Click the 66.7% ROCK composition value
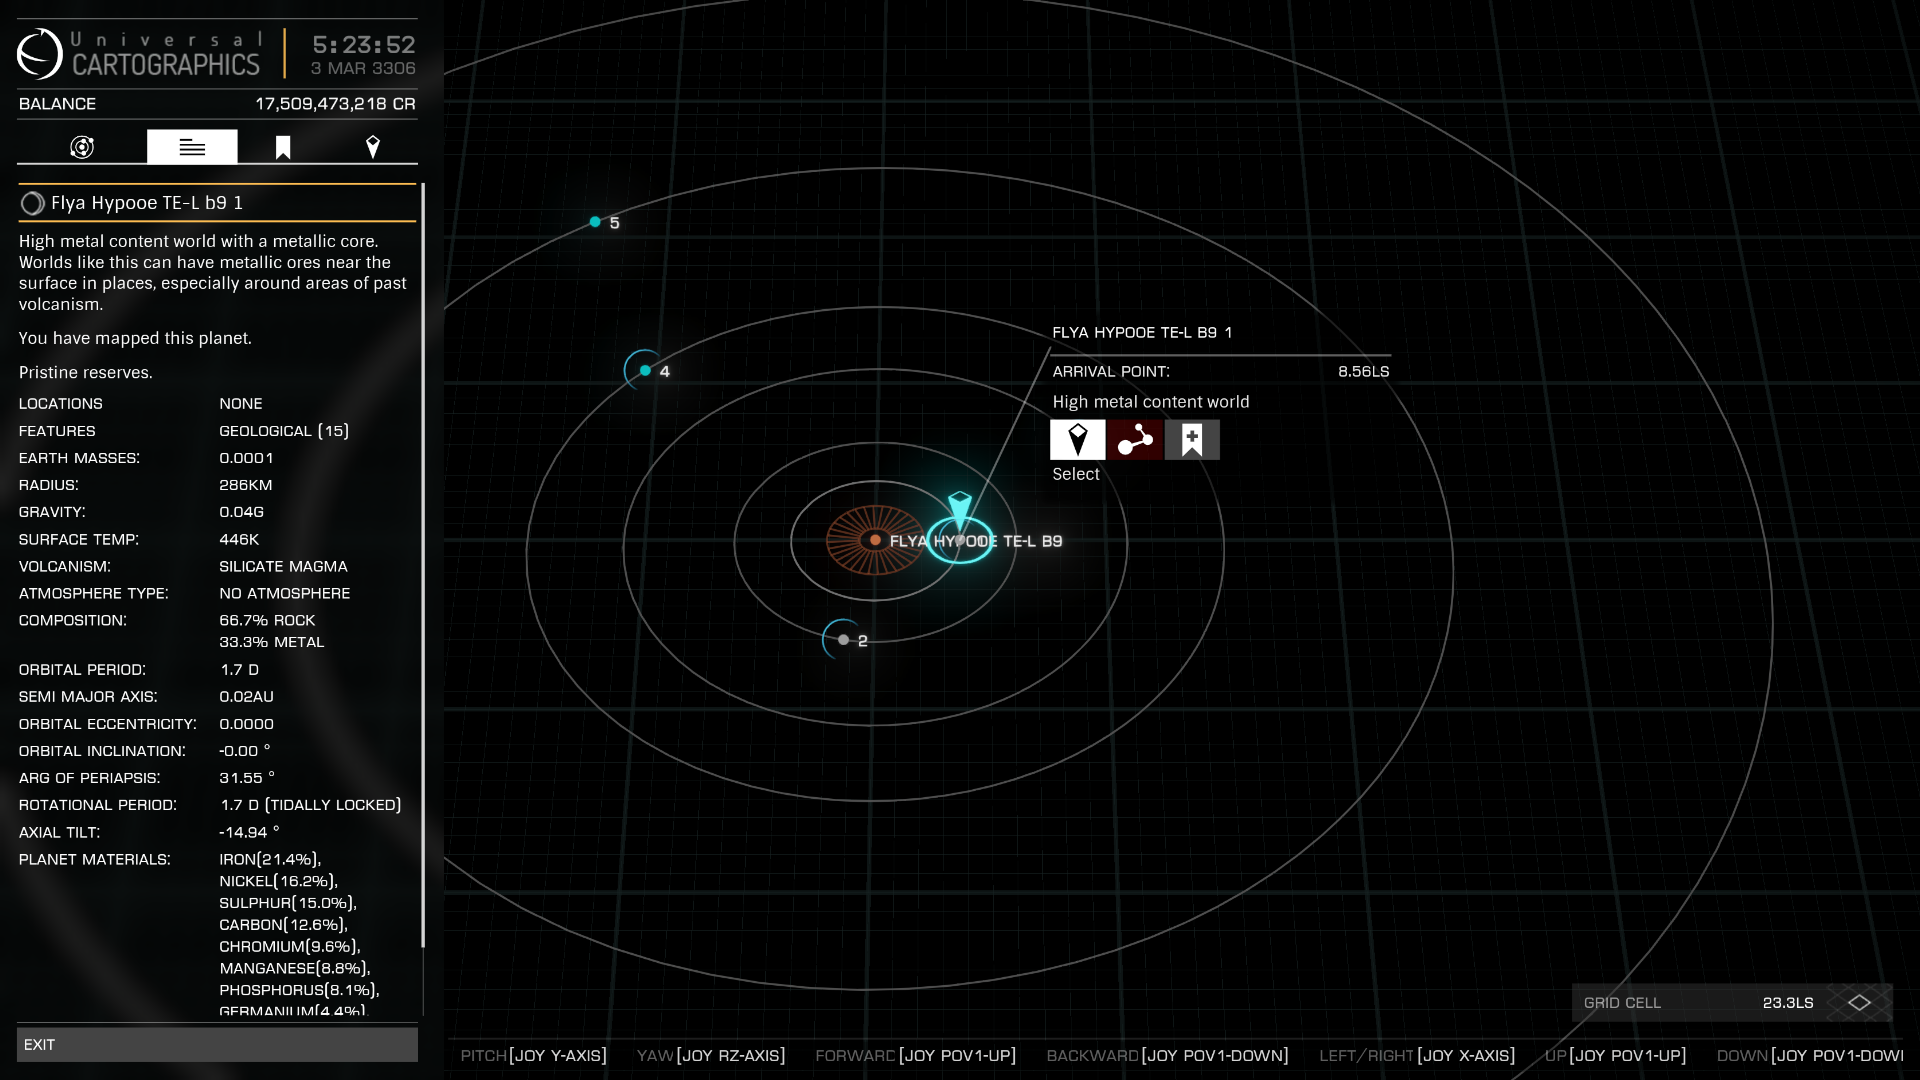 [x=267, y=620]
